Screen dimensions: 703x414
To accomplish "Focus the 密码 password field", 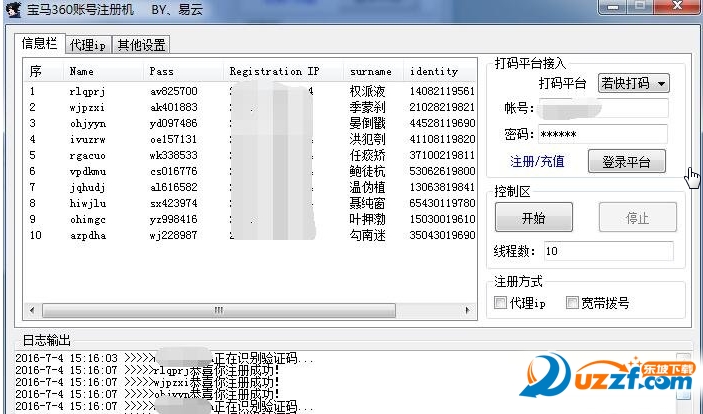I will point(603,135).
